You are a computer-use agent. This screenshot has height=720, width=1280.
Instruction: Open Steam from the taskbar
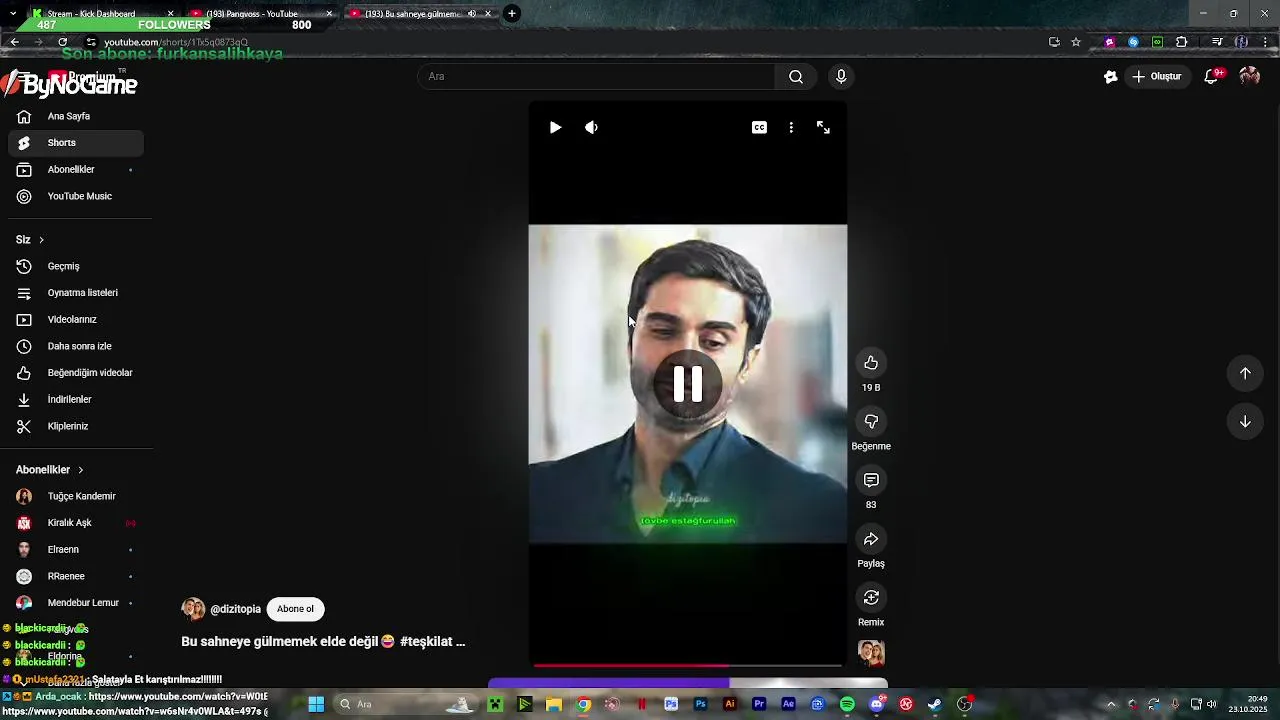[935, 704]
